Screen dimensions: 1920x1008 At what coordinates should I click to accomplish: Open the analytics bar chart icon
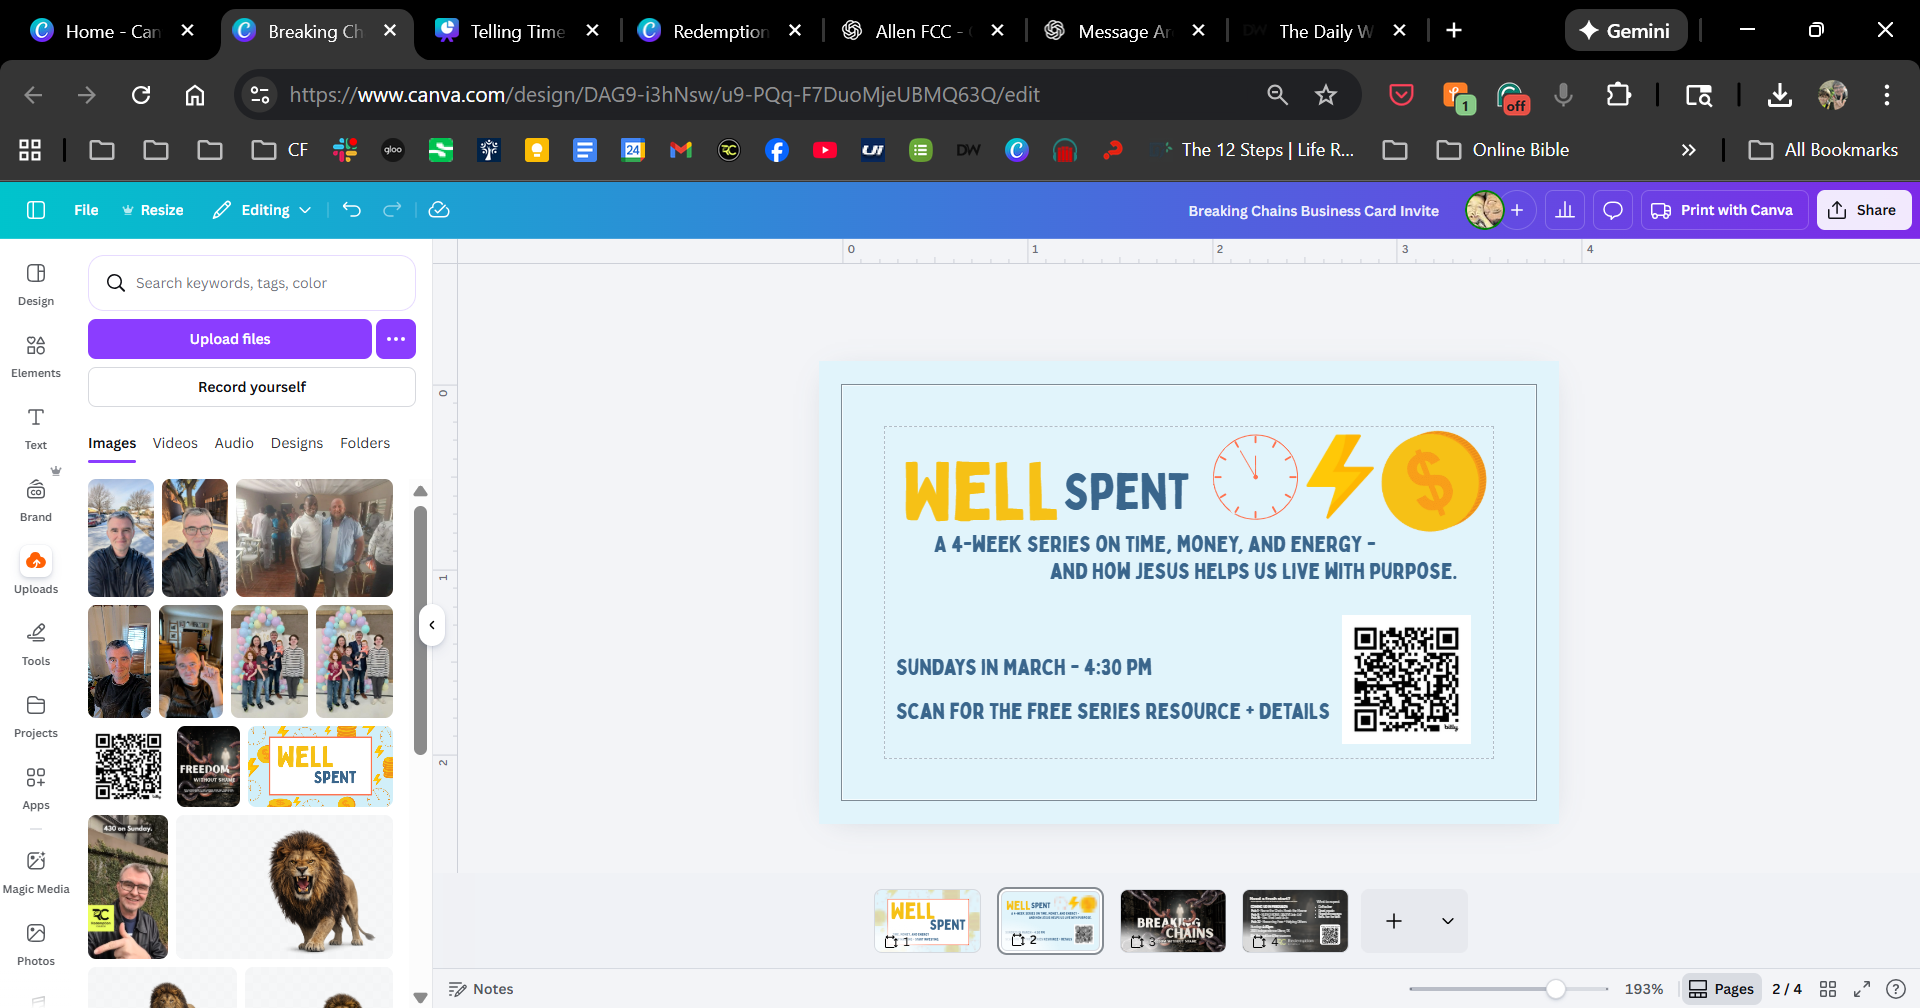click(1565, 210)
